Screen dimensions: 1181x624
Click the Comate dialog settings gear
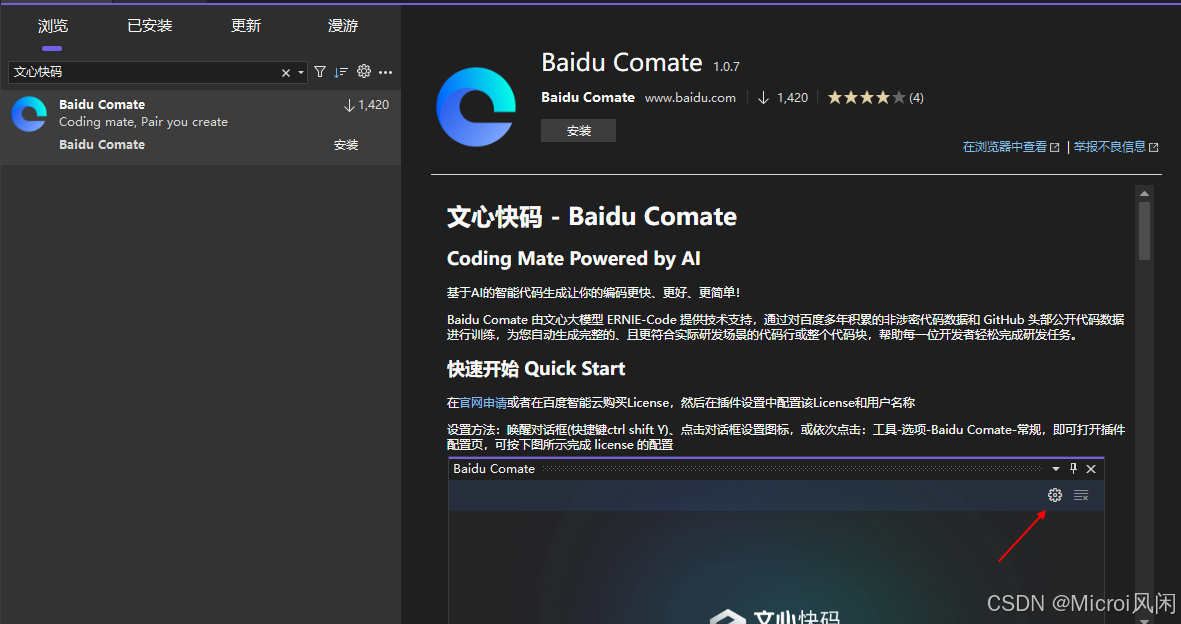[x=1054, y=495]
